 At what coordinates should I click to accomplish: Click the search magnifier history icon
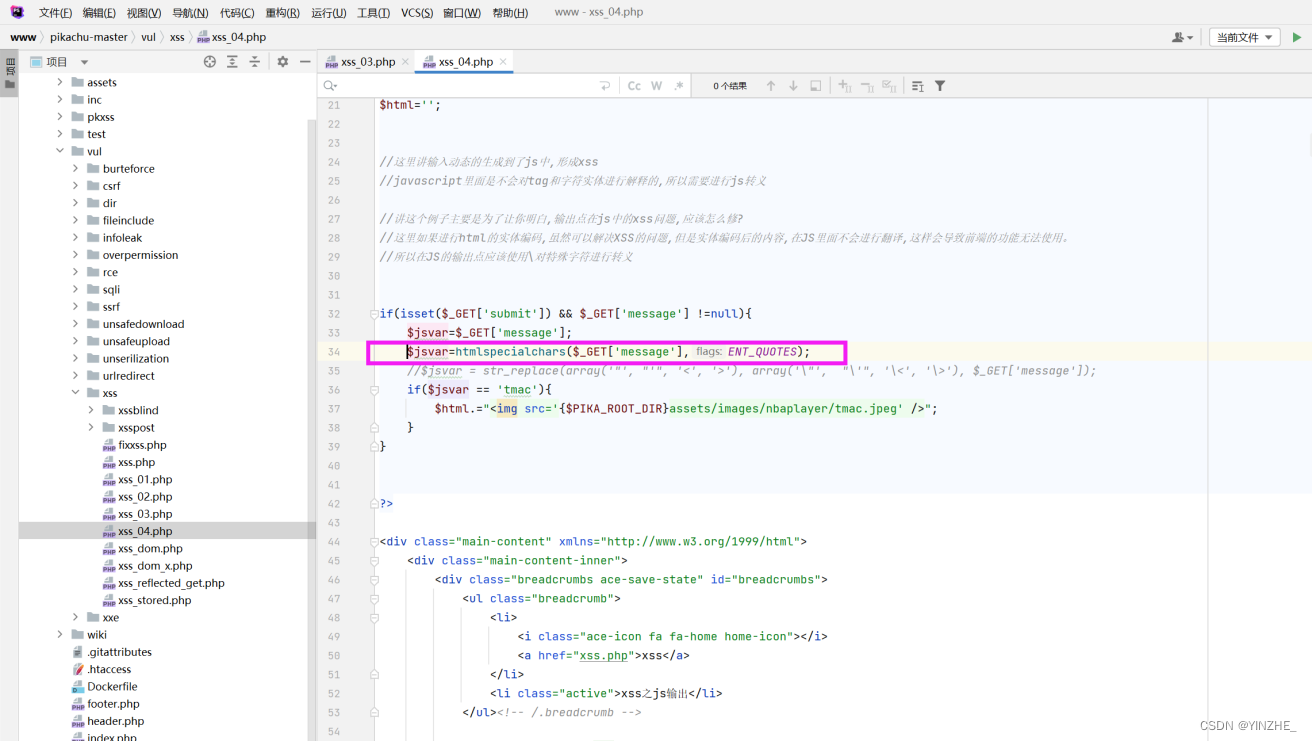[330, 86]
